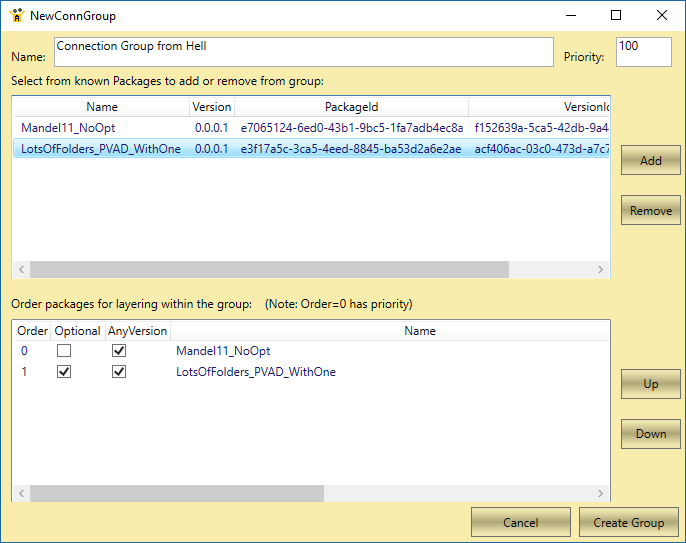
Task: Maximize the NewConnGroup window
Action: [616, 15]
